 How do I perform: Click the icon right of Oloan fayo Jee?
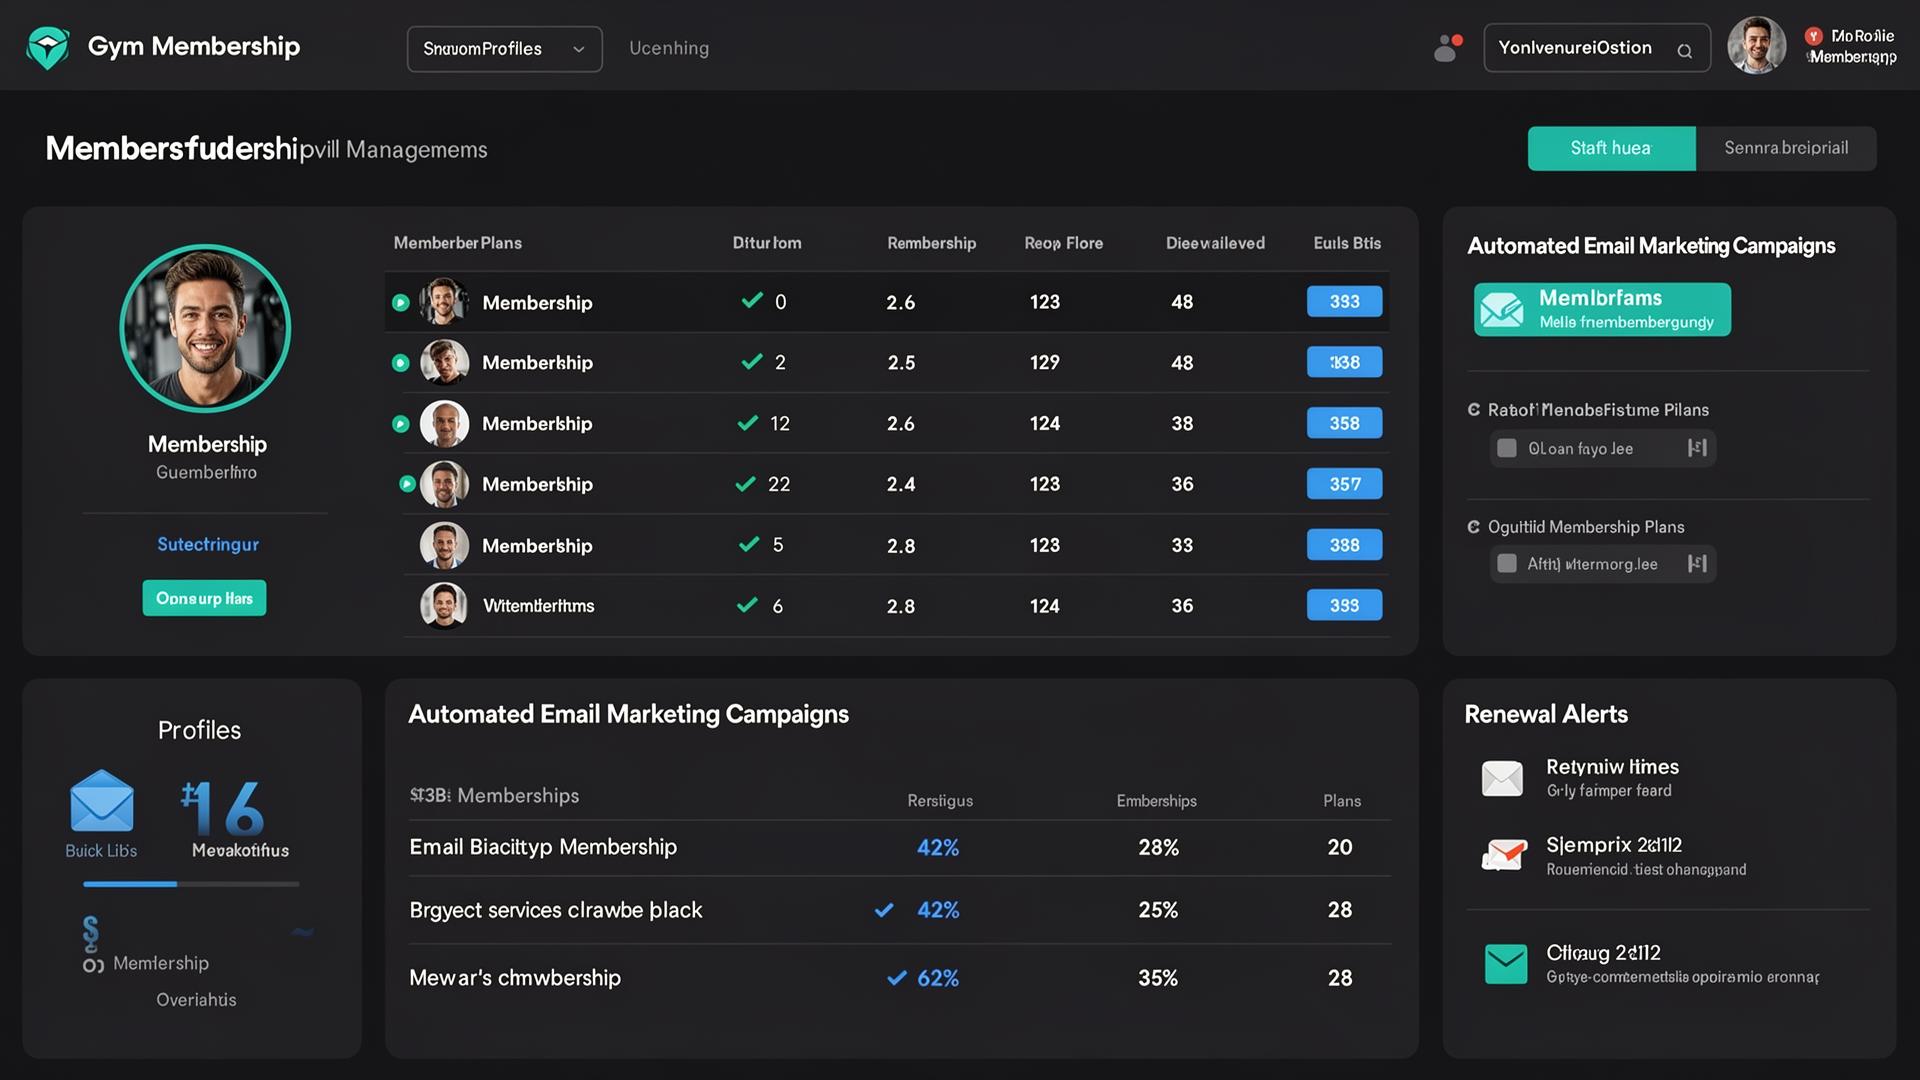point(1697,448)
